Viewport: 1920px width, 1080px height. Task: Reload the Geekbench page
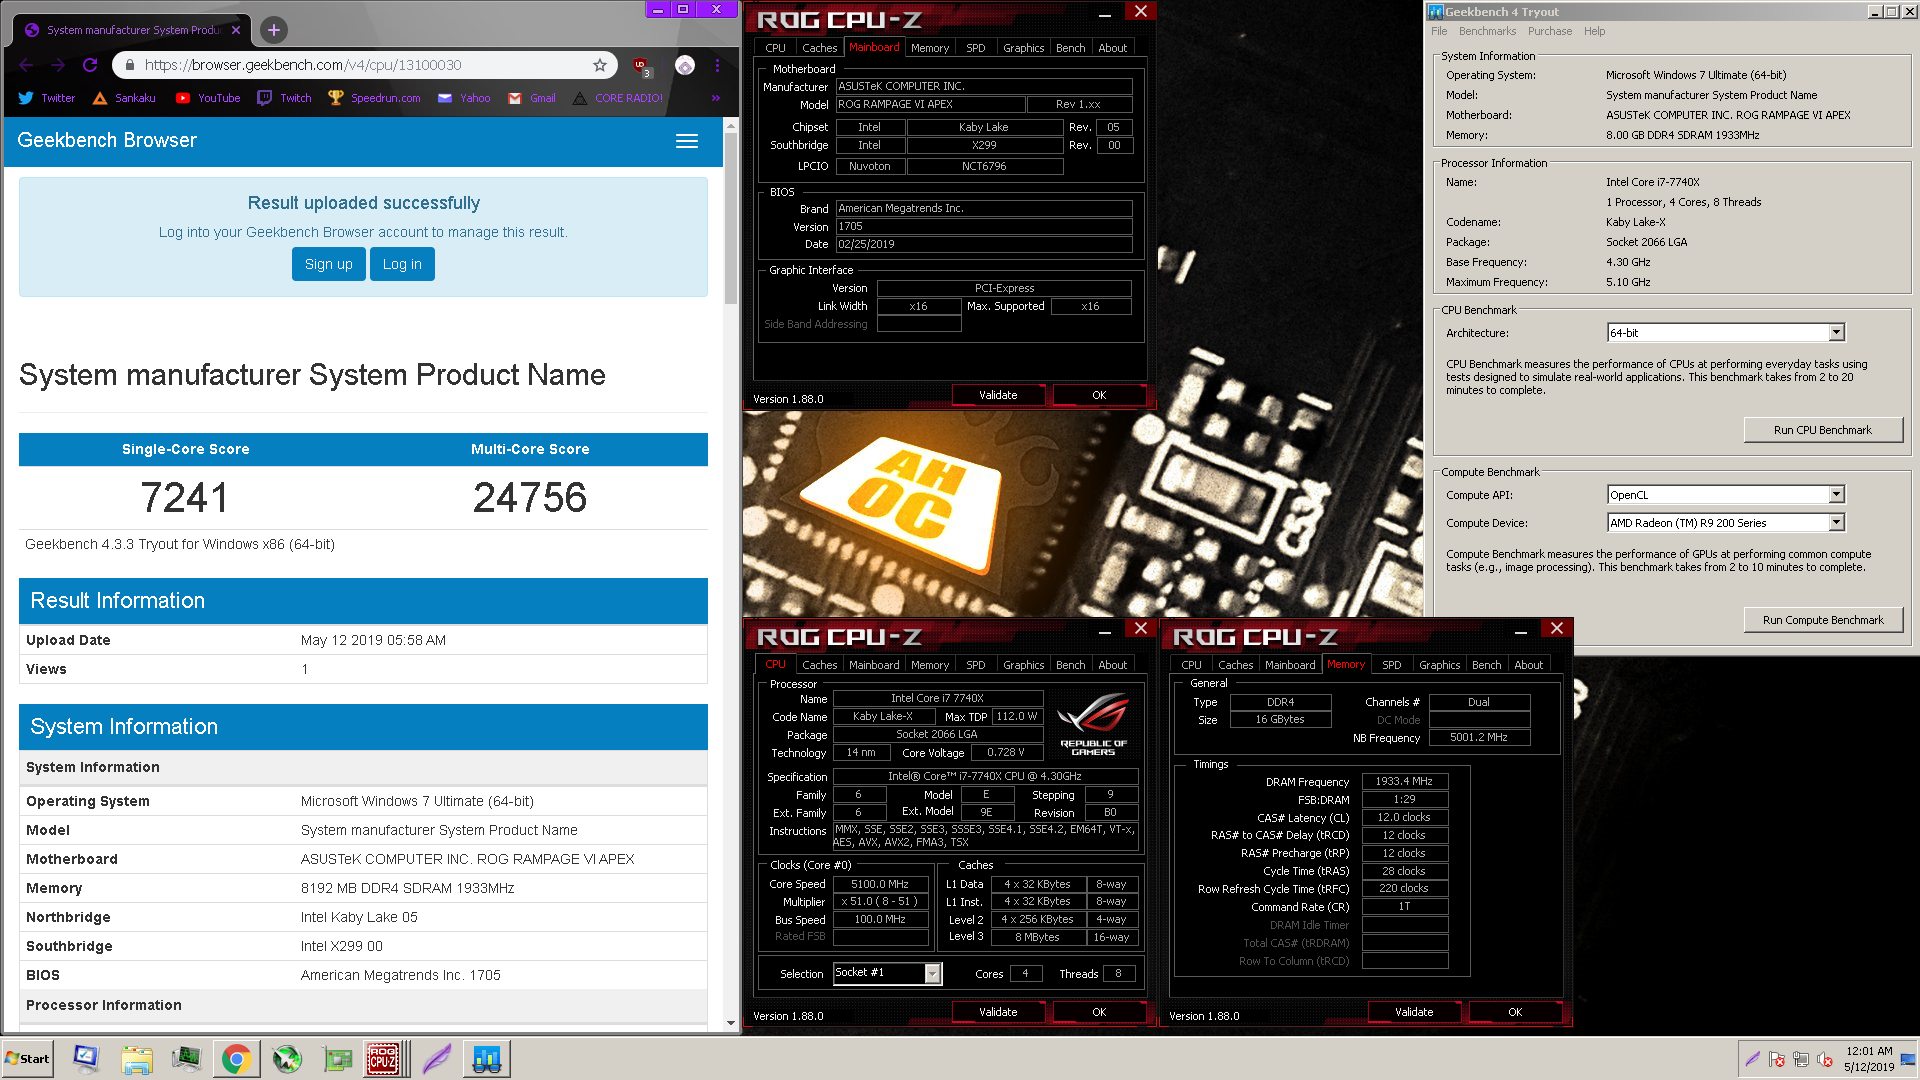click(x=90, y=65)
